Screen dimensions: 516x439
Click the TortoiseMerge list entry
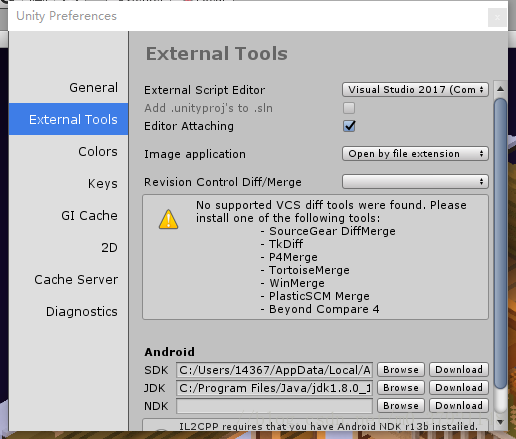click(x=309, y=270)
